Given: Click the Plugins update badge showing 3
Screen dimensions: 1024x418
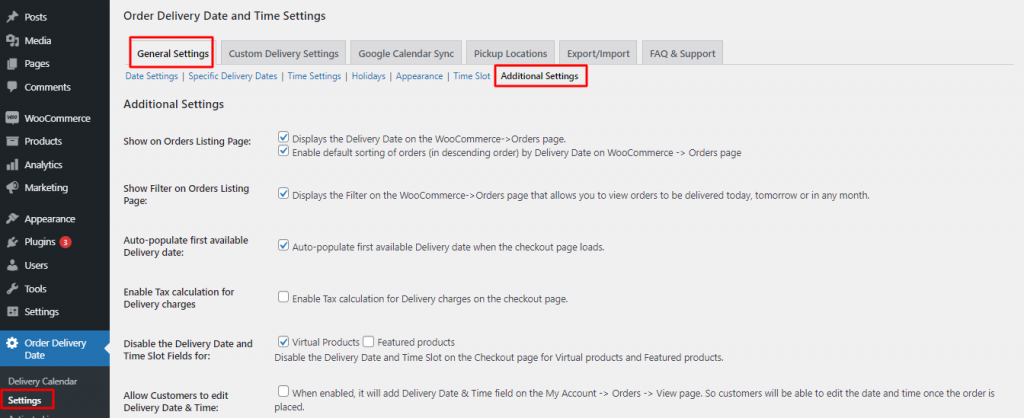Looking at the screenshot, I should 65,242.
